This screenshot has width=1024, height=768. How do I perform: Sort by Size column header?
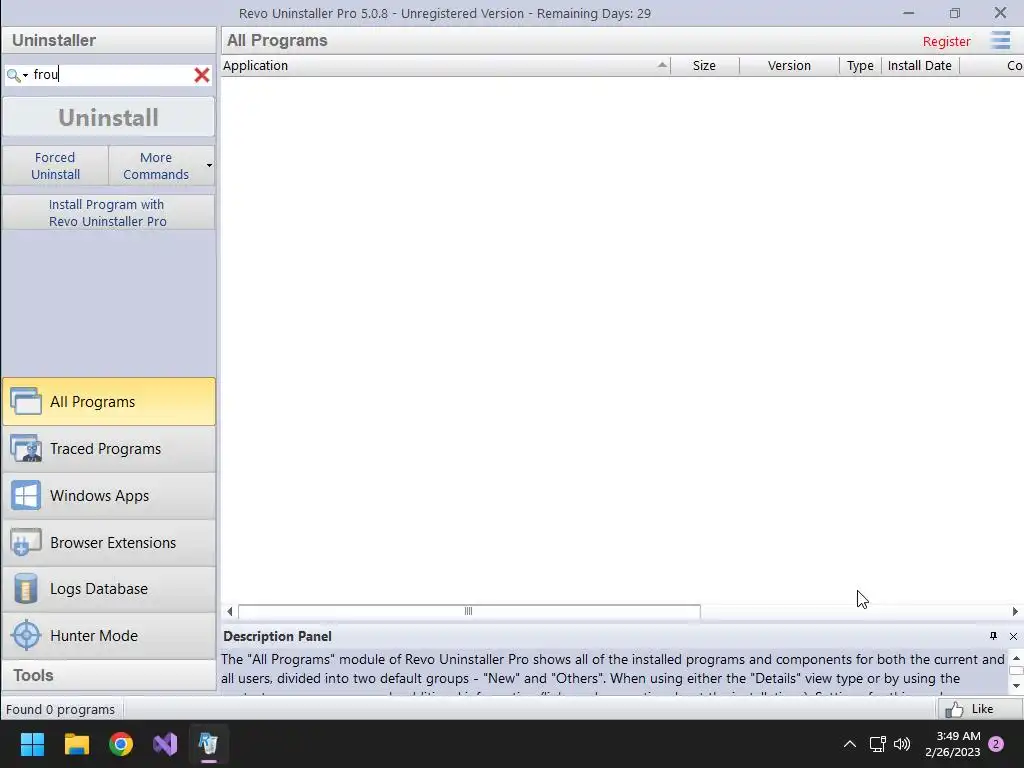coord(705,65)
